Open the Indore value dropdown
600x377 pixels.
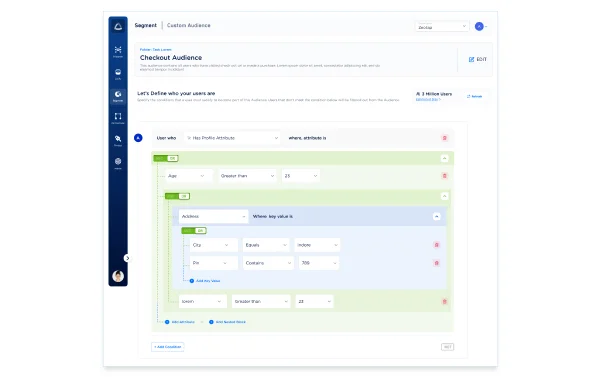[x=317, y=245]
